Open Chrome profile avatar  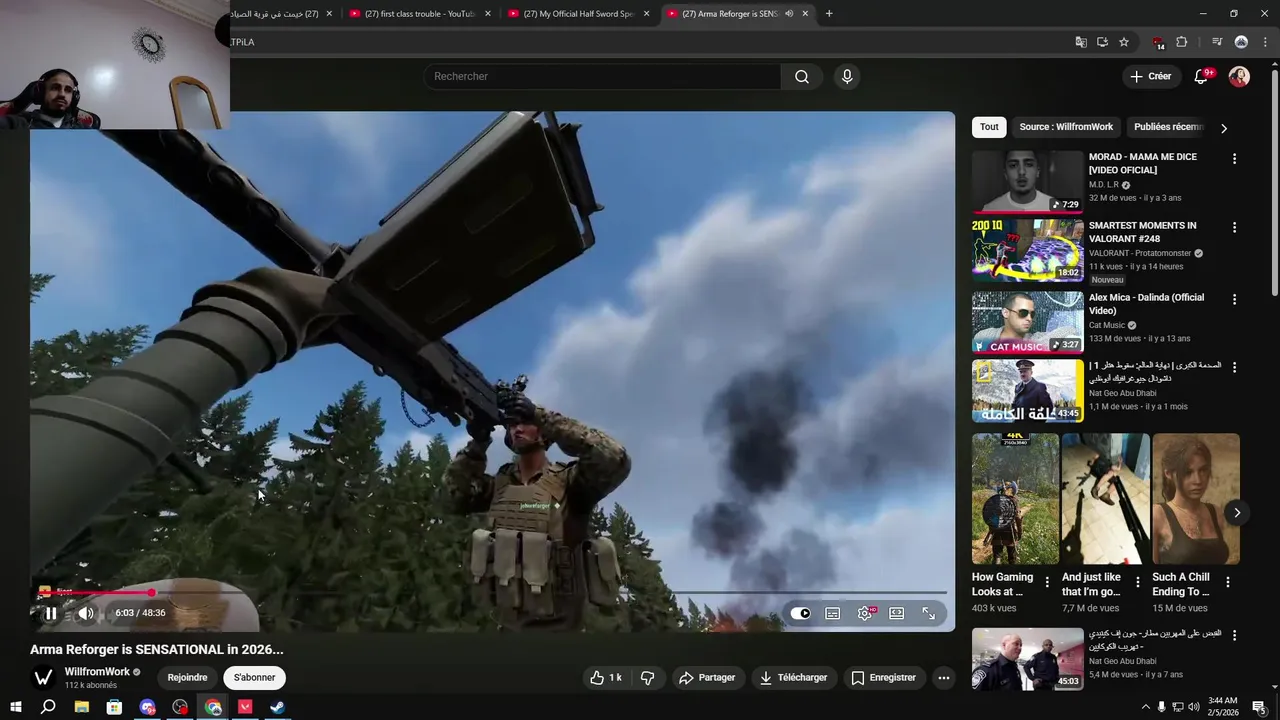(x=1241, y=42)
